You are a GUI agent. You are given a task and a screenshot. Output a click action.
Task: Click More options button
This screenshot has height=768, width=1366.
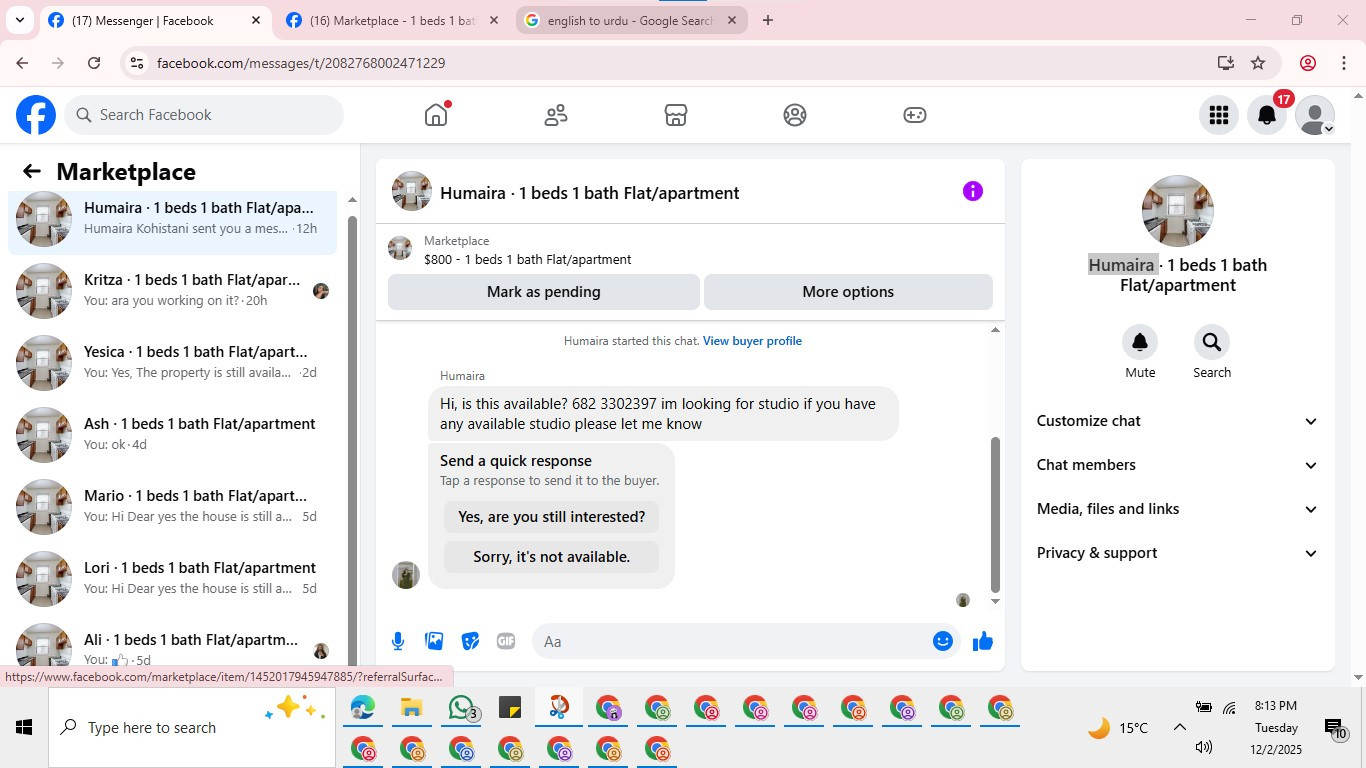tap(848, 292)
